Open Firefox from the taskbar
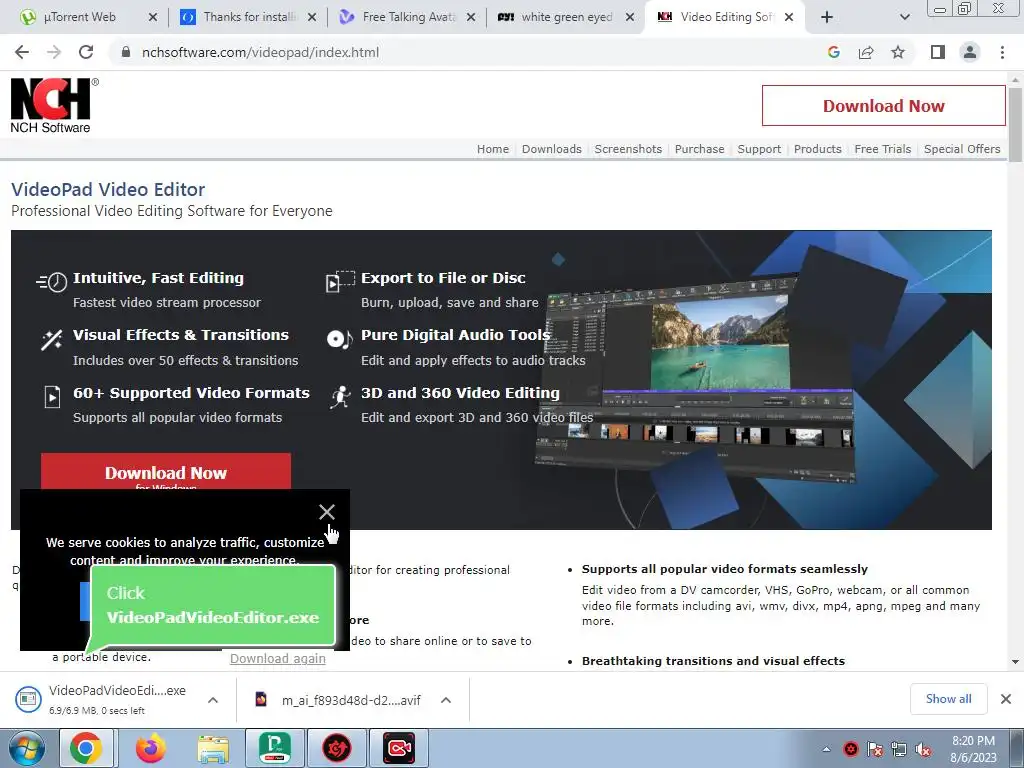This screenshot has height=768, width=1024. tap(150, 748)
